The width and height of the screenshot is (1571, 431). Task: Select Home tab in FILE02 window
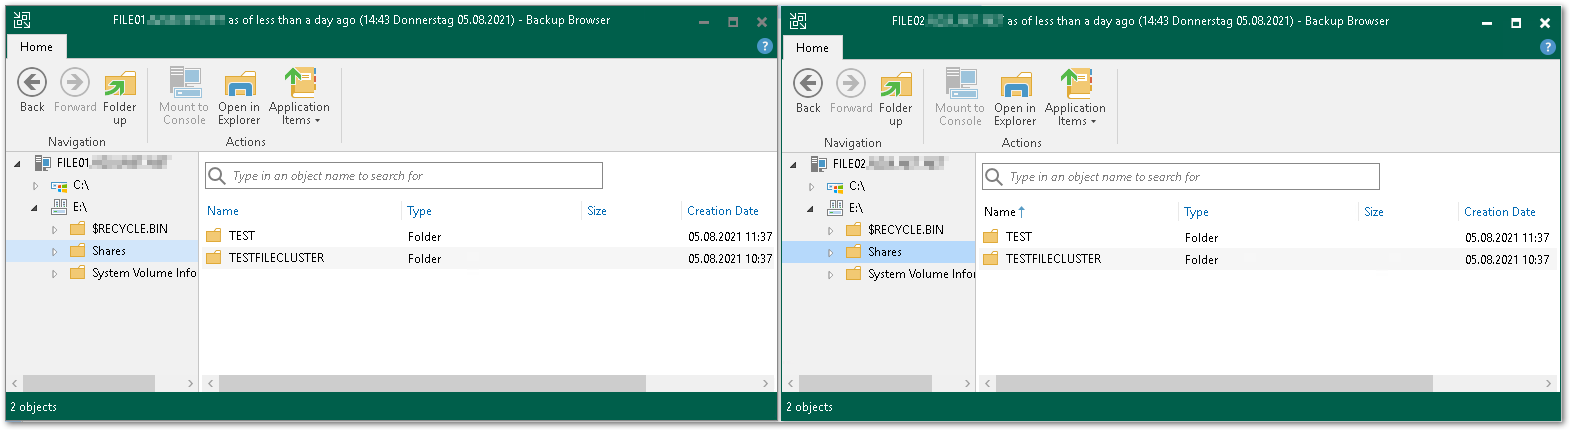[x=812, y=48]
